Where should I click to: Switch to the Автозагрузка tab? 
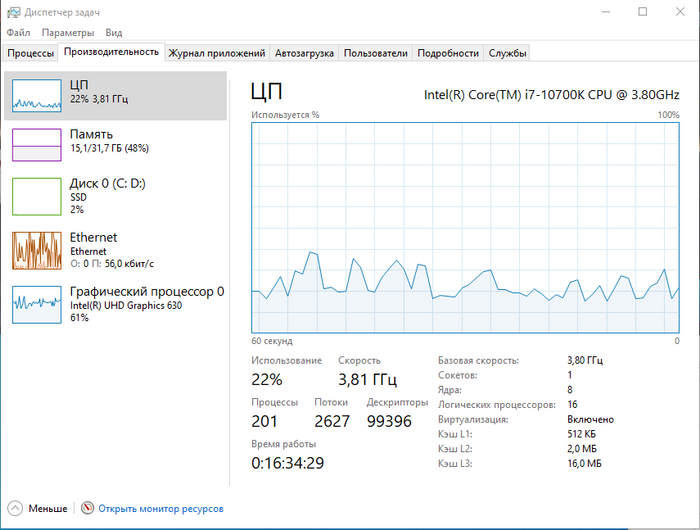pos(304,53)
